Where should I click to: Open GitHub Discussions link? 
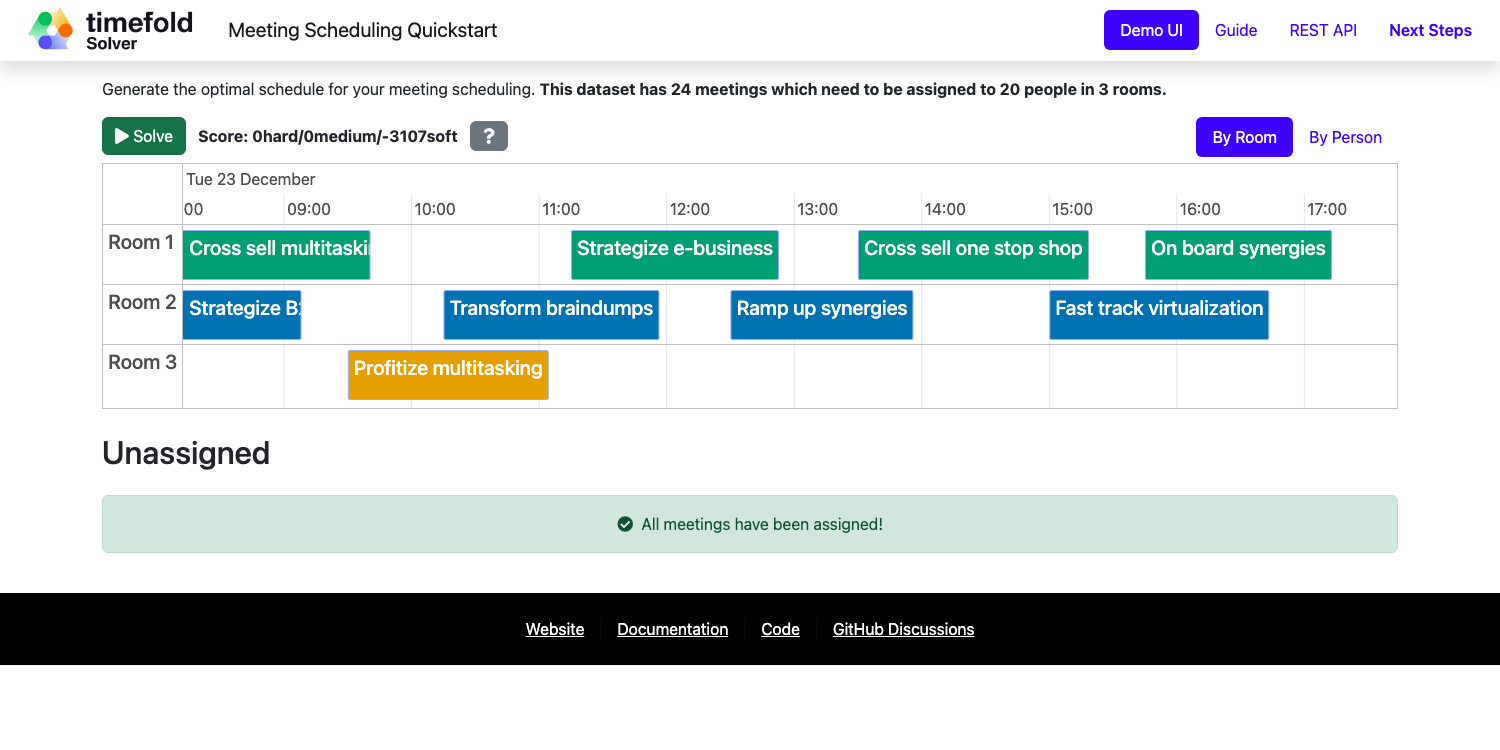[x=903, y=629]
